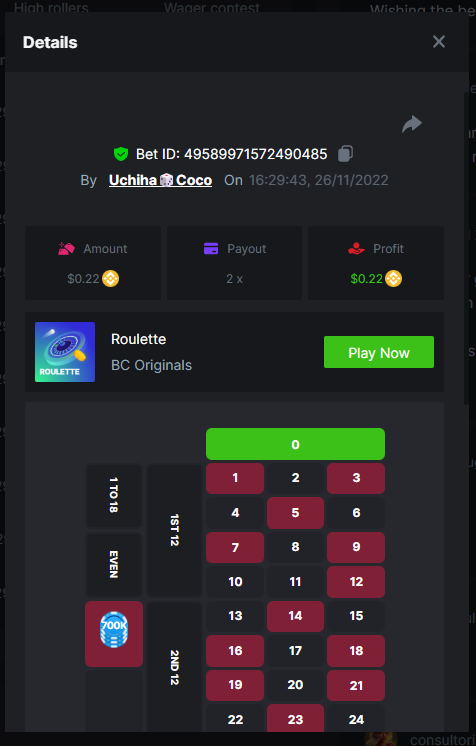Viewport: 476px width, 746px height.
Task: Click the 700K chip on red bet
Action: coord(114,630)
